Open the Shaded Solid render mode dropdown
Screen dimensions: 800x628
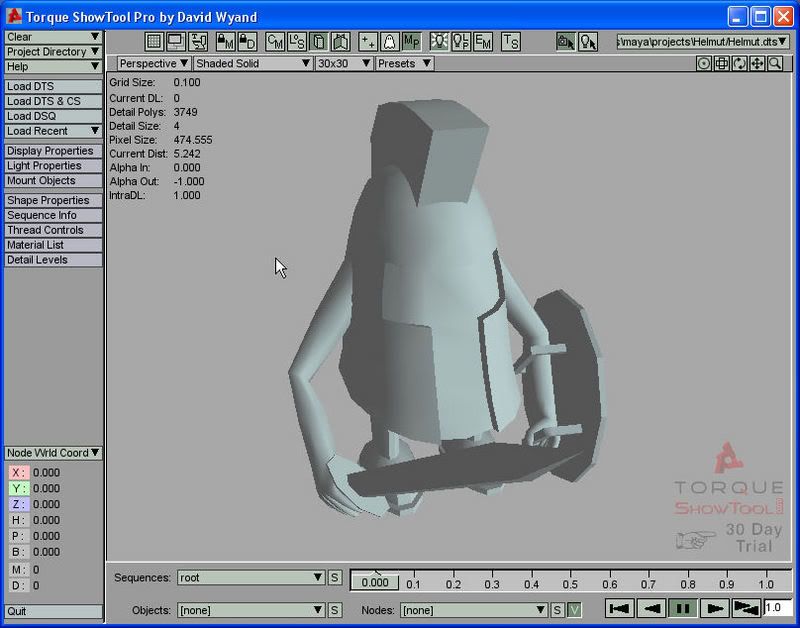tap(252, 63)
